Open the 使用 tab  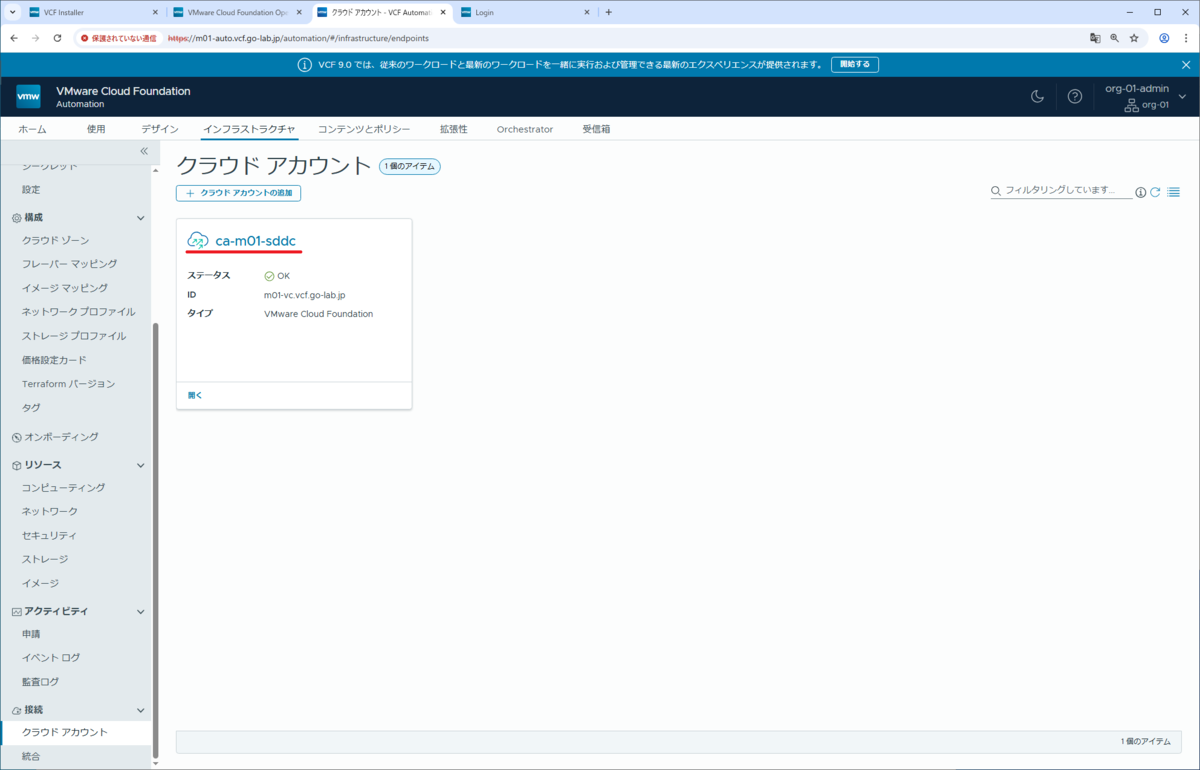point(96,129)
